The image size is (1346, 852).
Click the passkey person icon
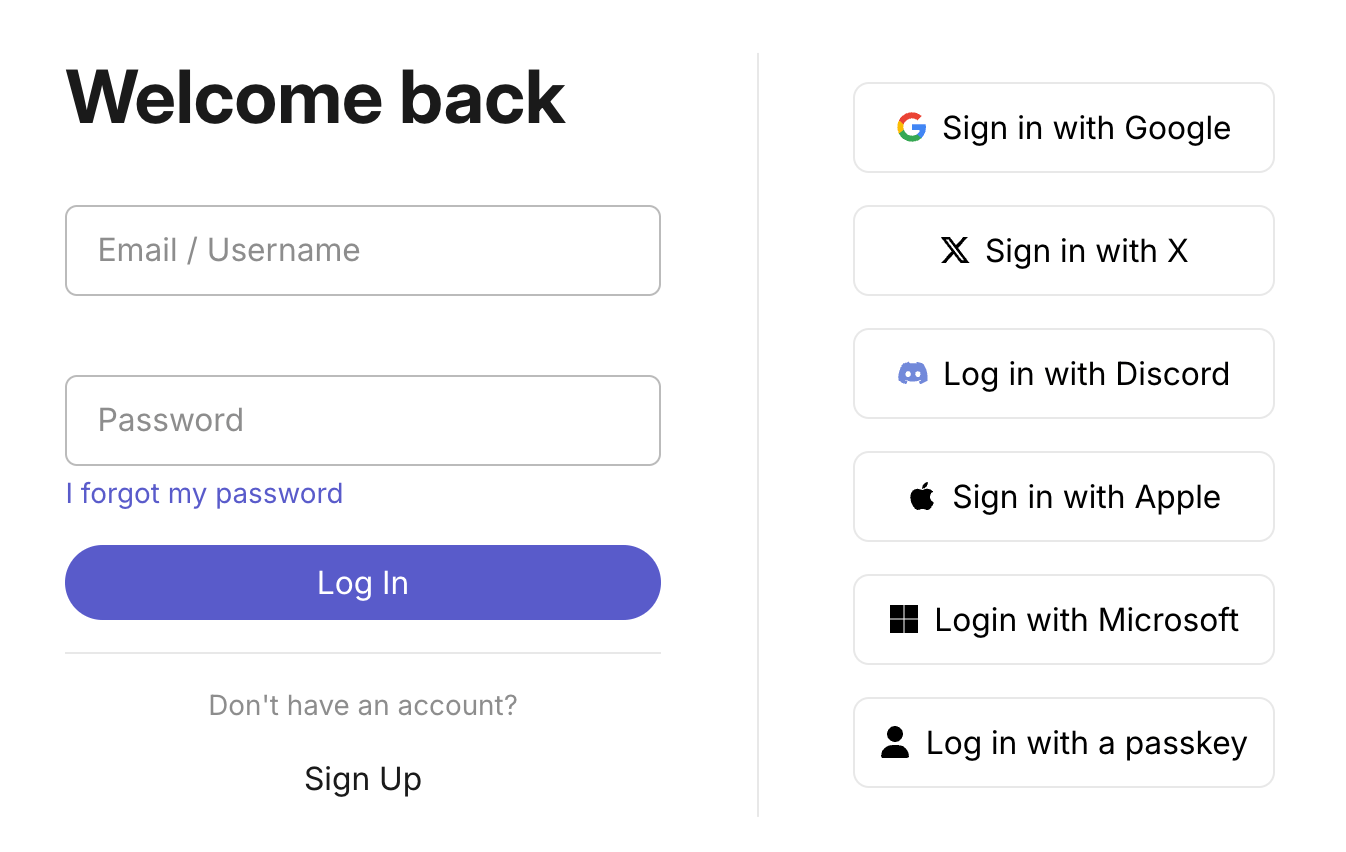(895, 743)
